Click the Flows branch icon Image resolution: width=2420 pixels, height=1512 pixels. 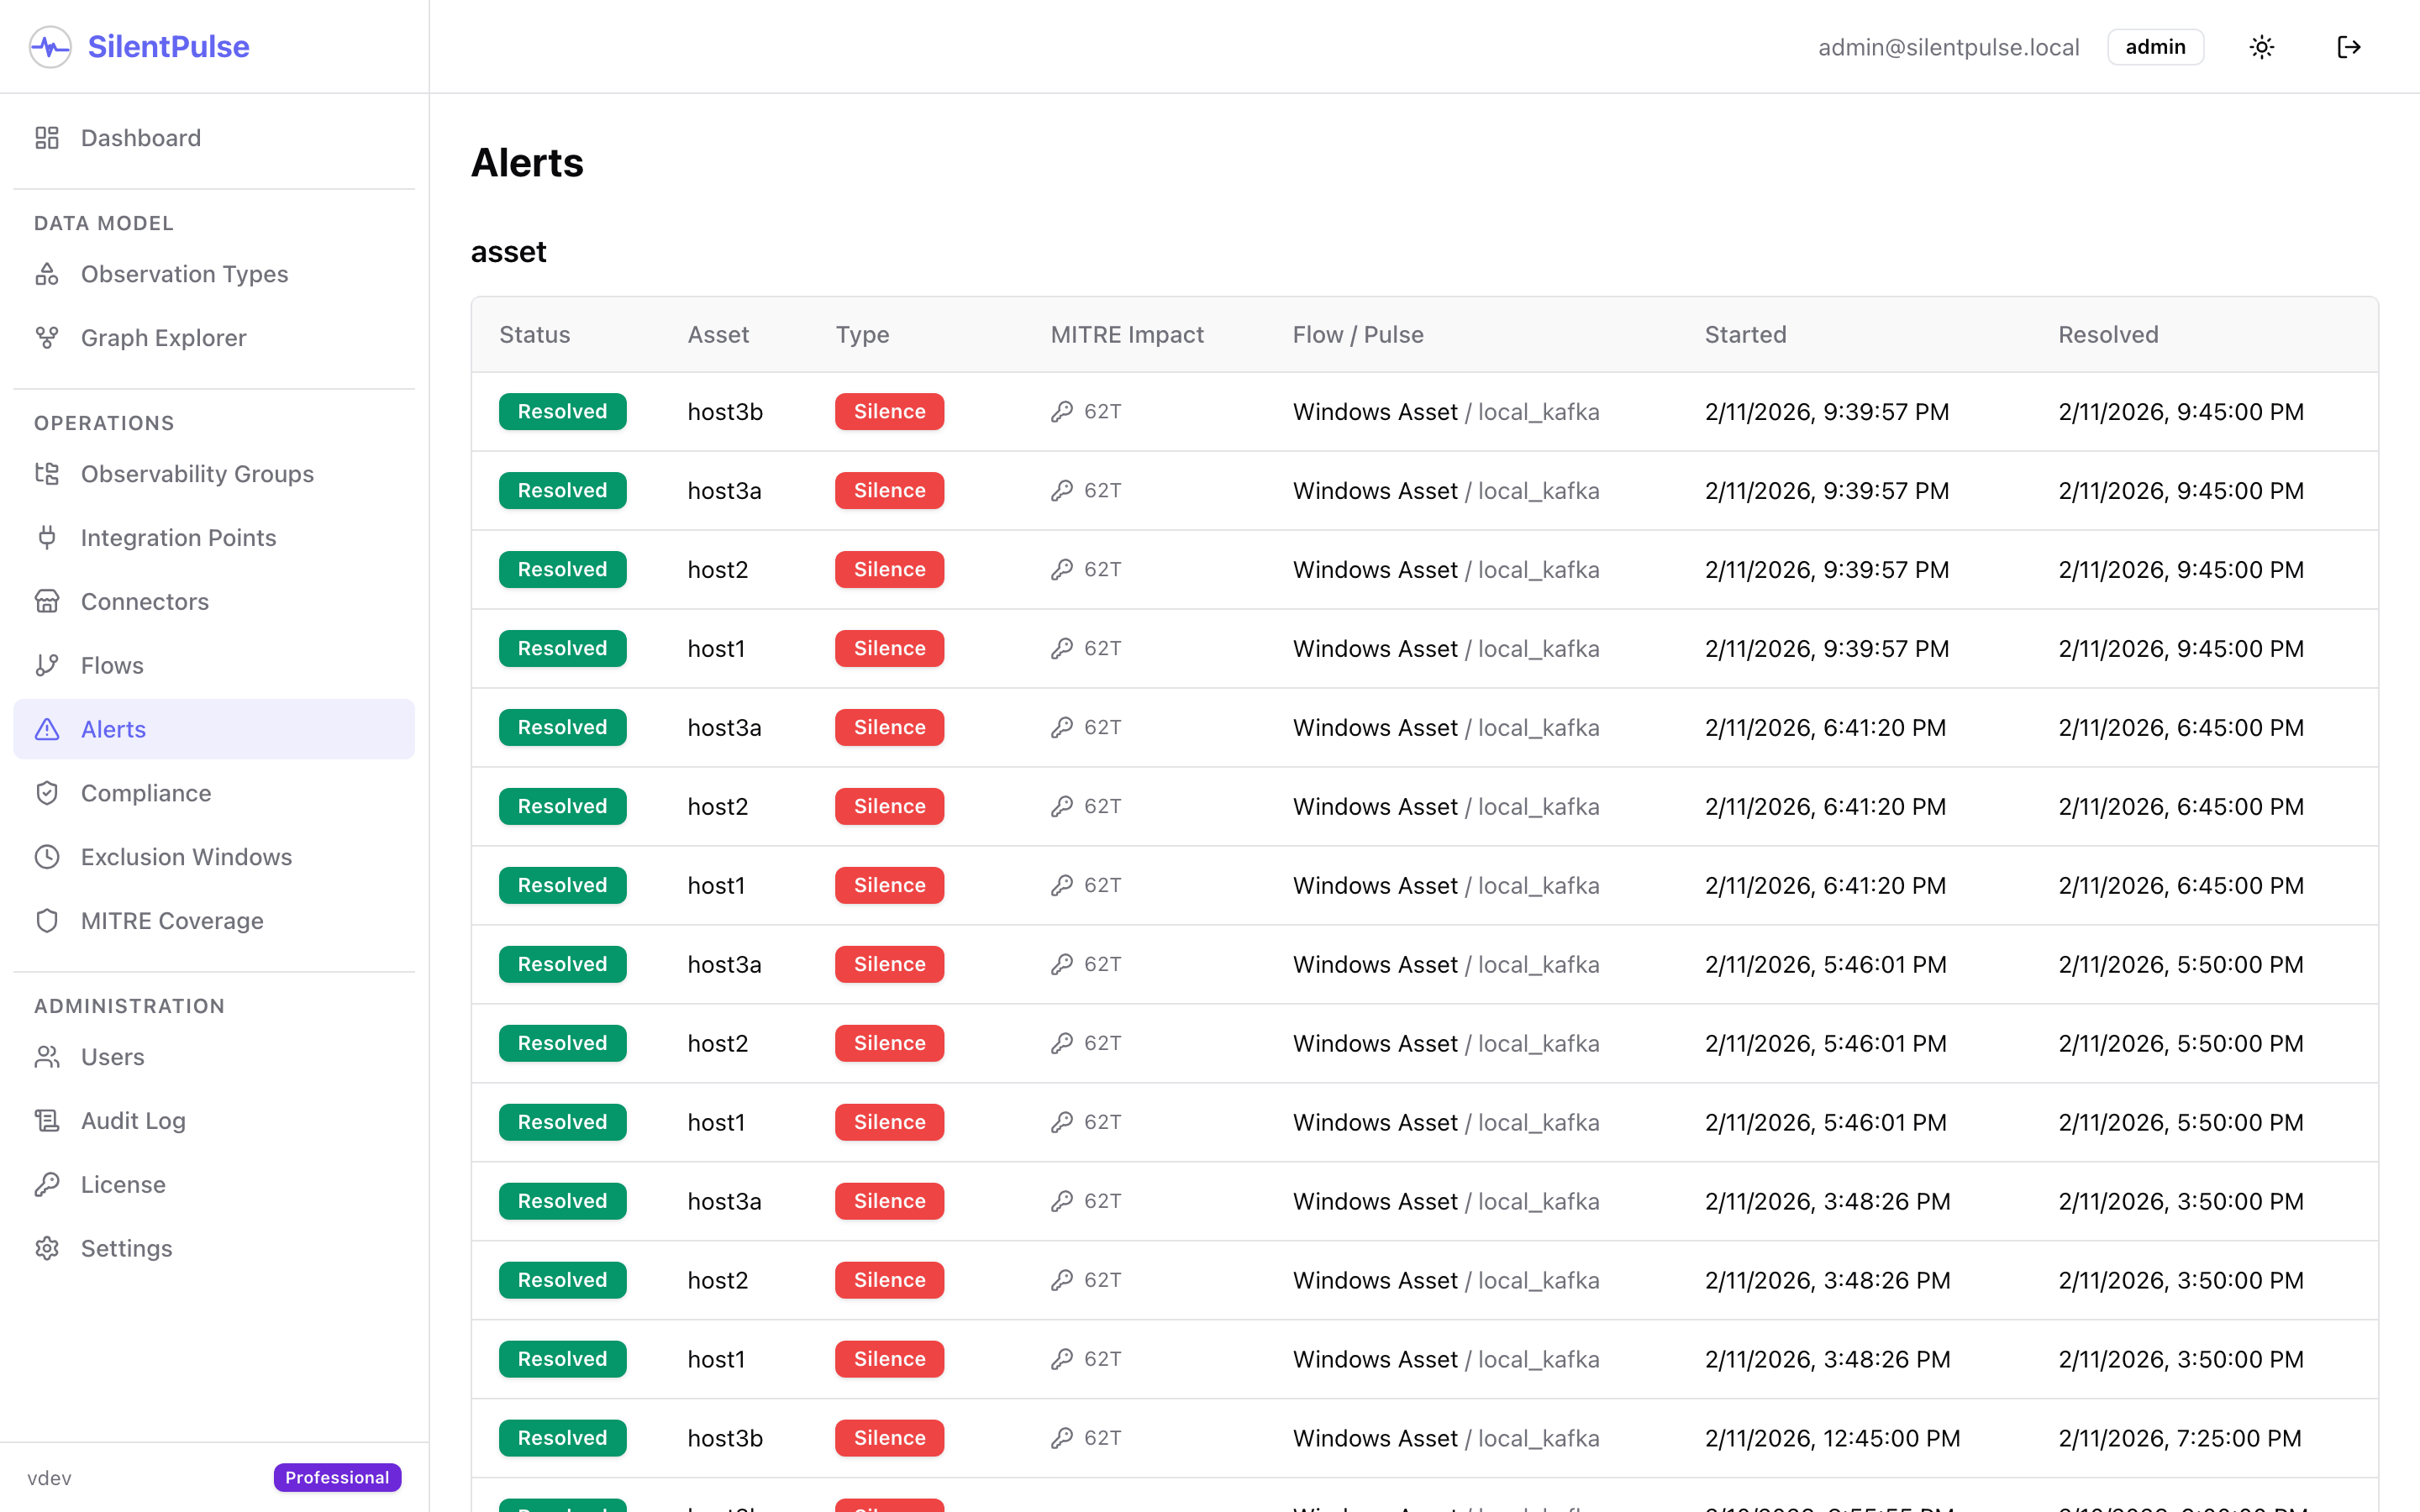click(x=47, y=666)
